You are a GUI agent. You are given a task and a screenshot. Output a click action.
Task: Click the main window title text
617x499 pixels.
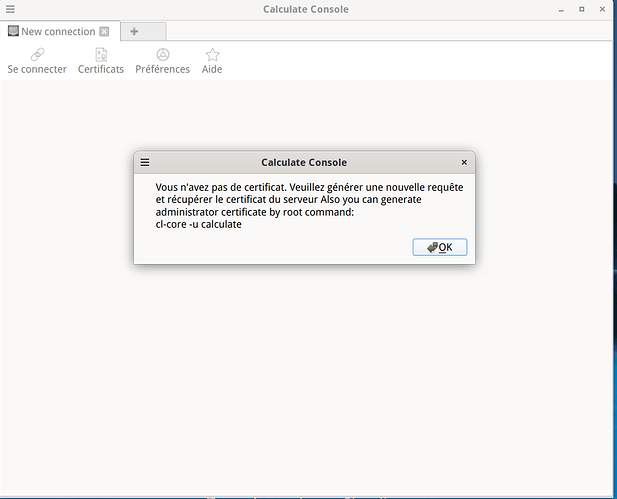pos(306,10)
